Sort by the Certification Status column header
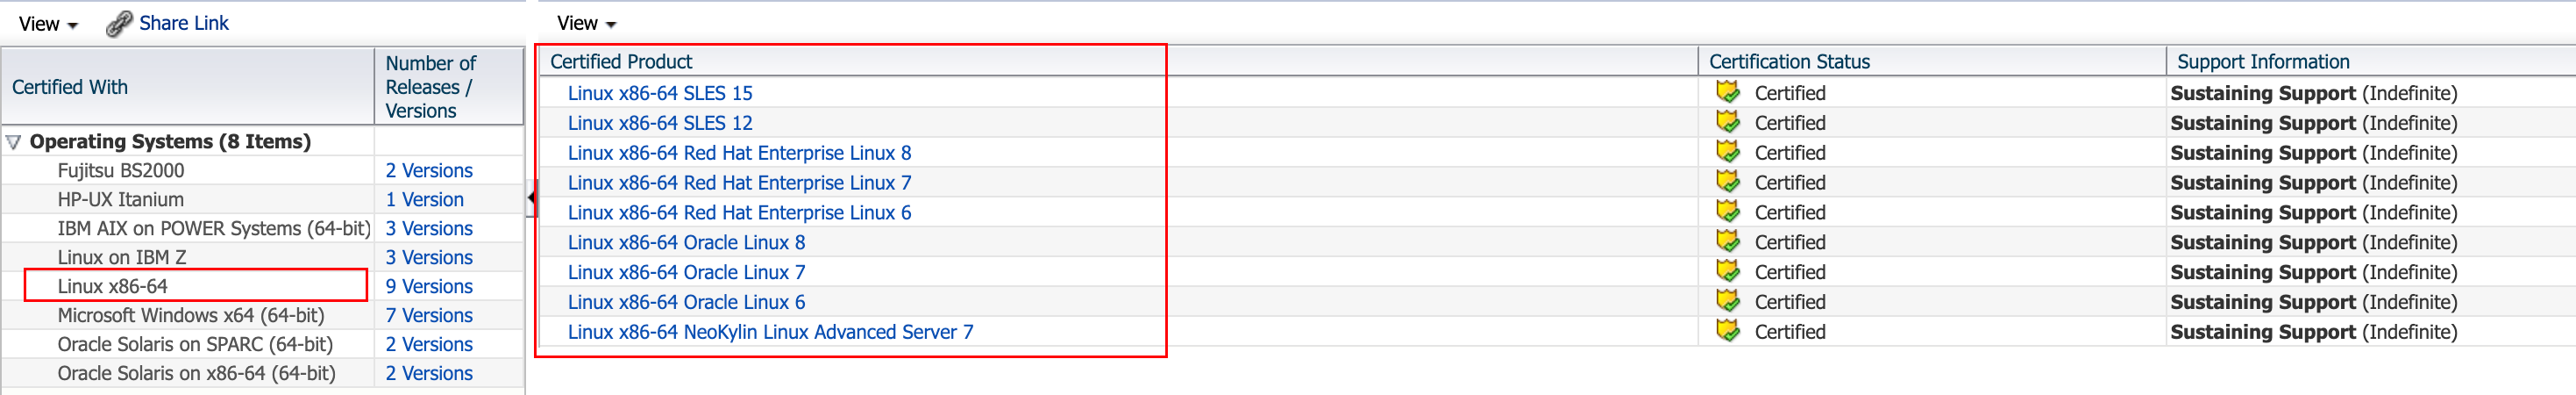2576x395 pixels. click(1788, 61)
